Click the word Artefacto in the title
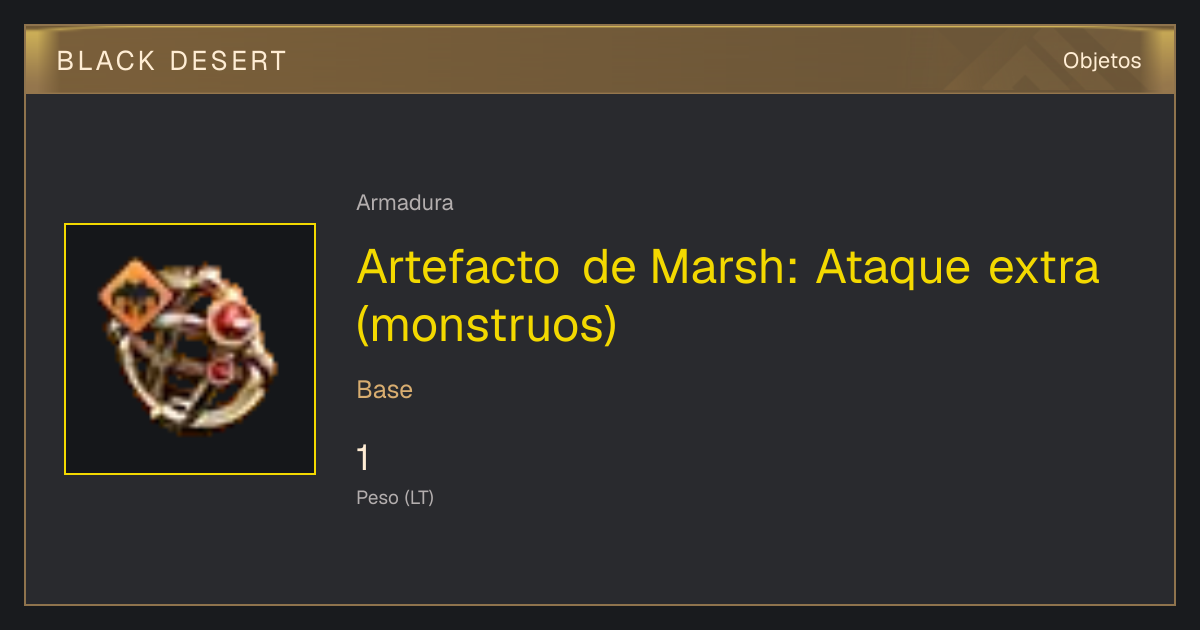This screenshot has width=1200, height=630. [458, 267]
